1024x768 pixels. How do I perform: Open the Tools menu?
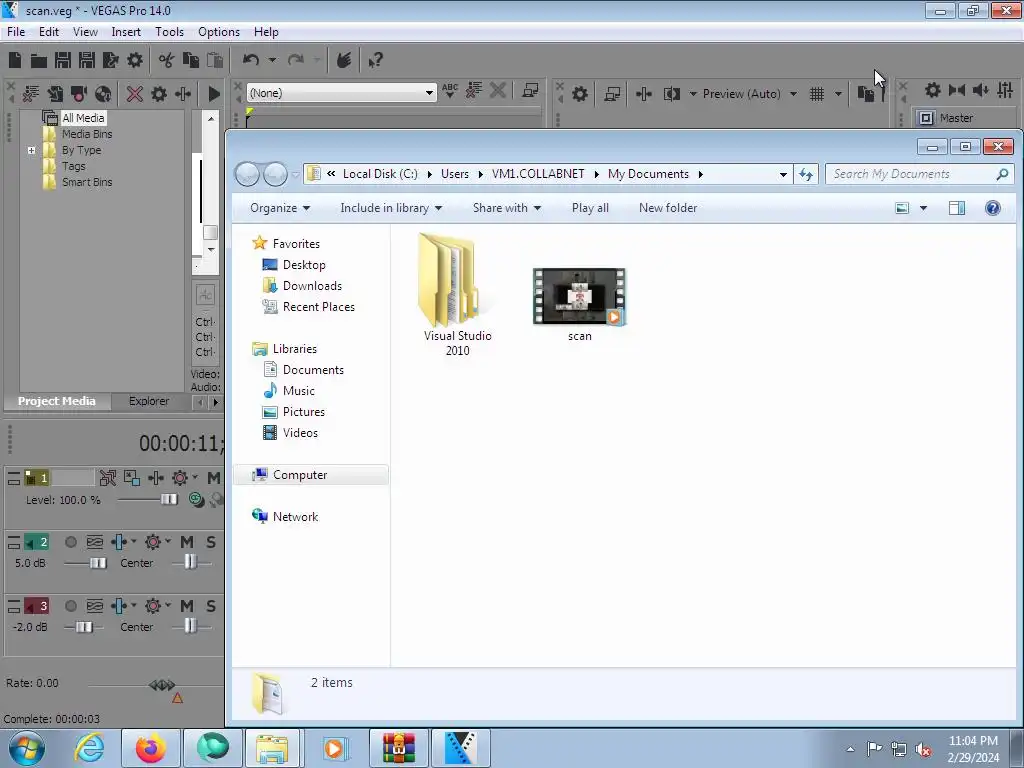(x=169, y=32)
